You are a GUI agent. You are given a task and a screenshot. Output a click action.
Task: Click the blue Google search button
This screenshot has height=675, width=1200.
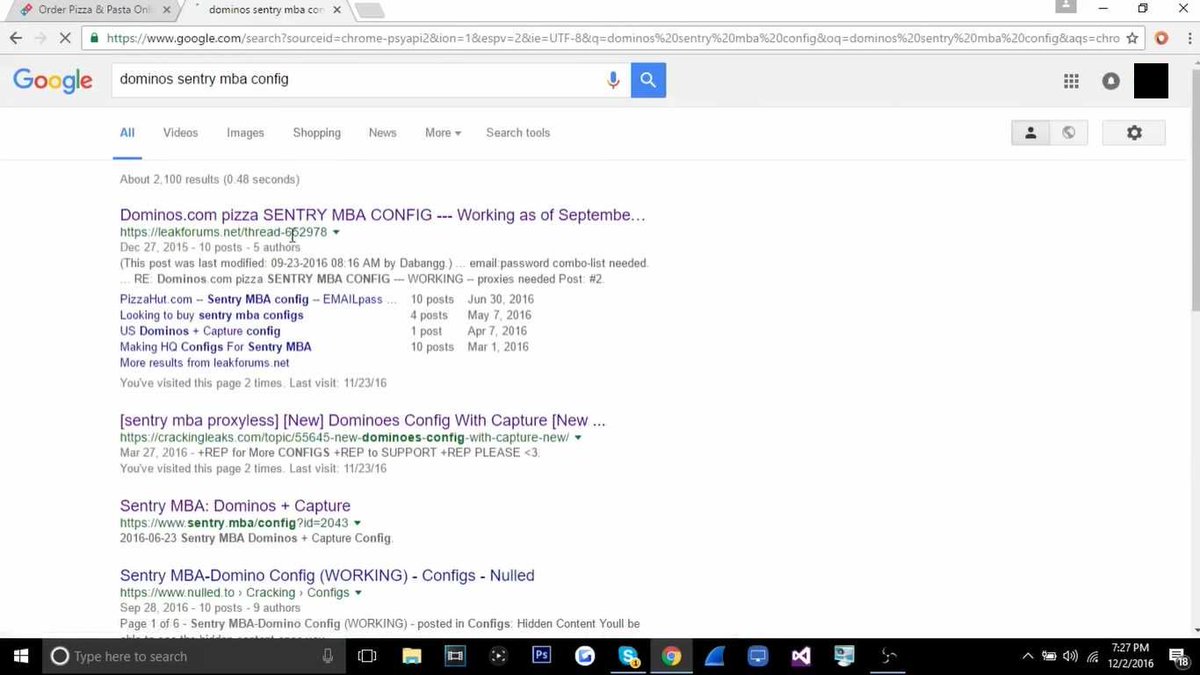[x=648, y=80]
